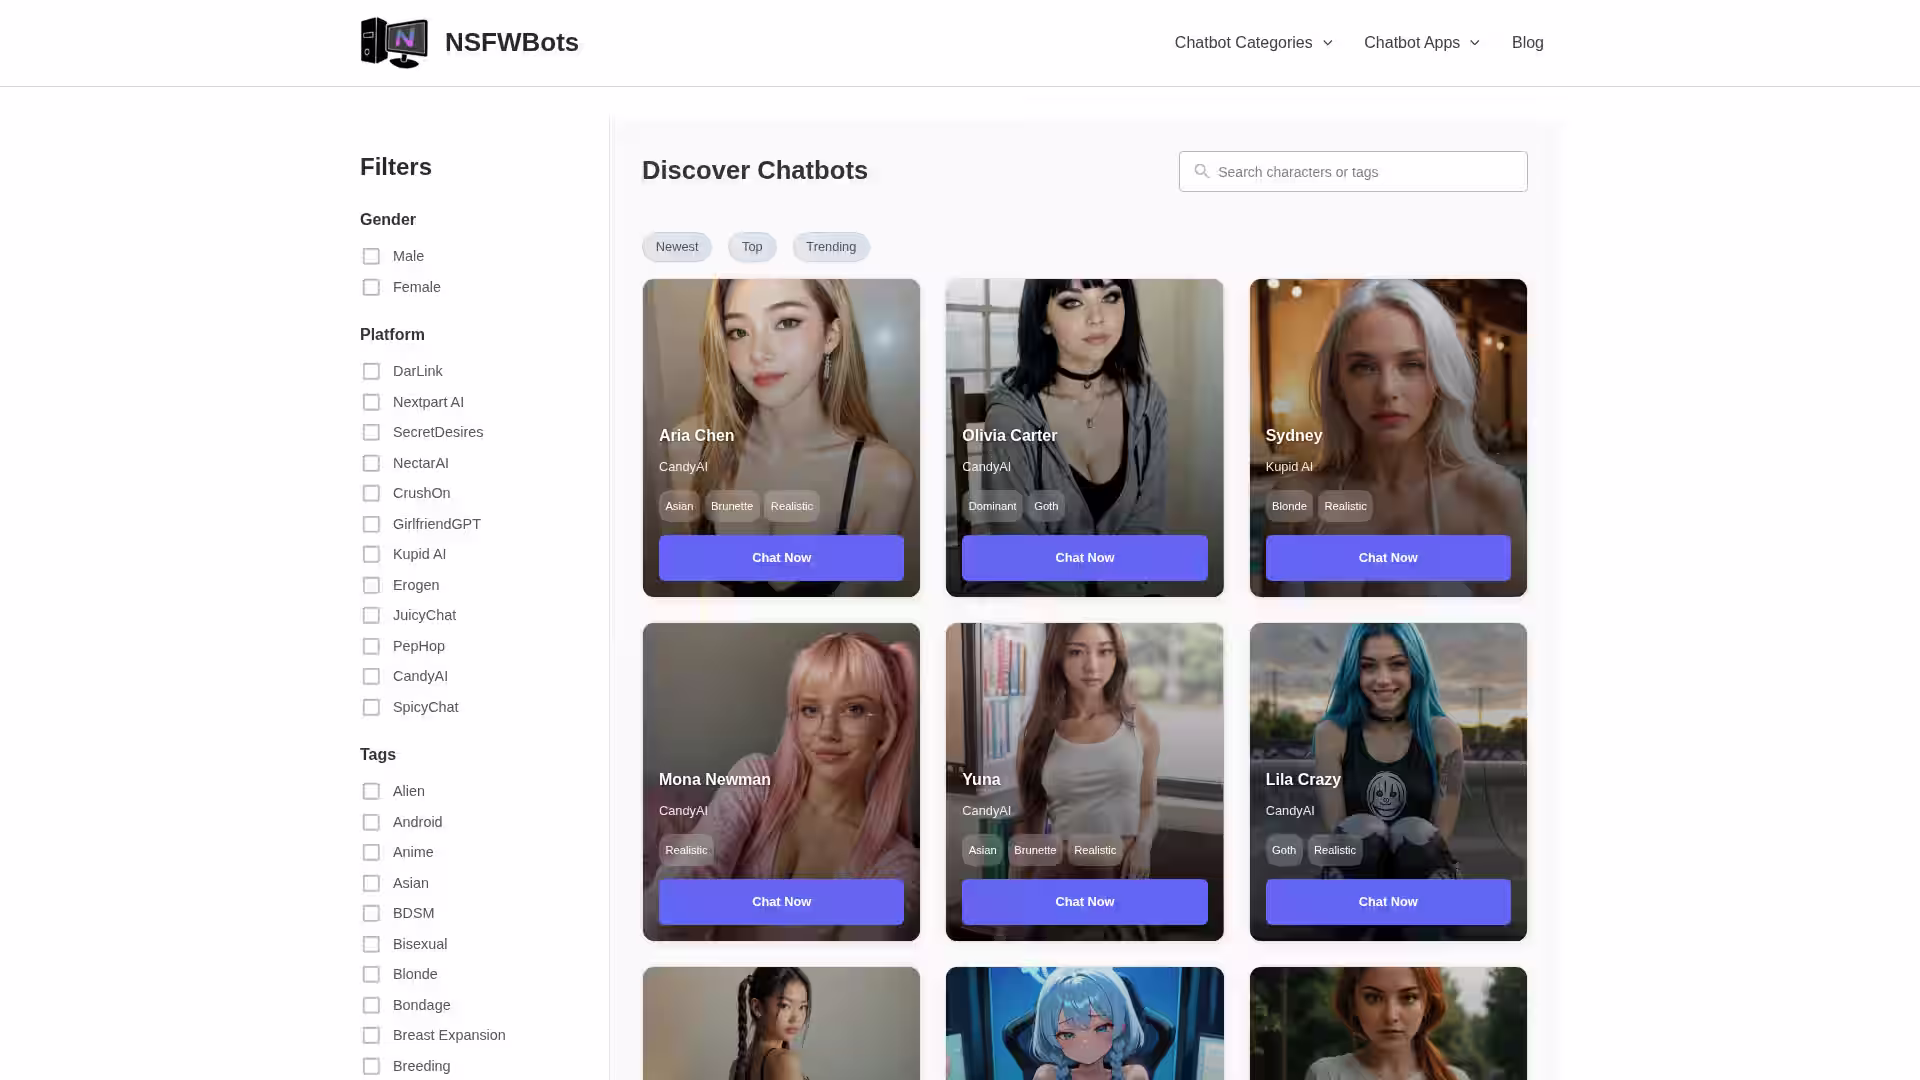The image size is (1920, 1080).
Task: Expand the Chatbot Apps chevron
Action: [x=1474, y=43]
